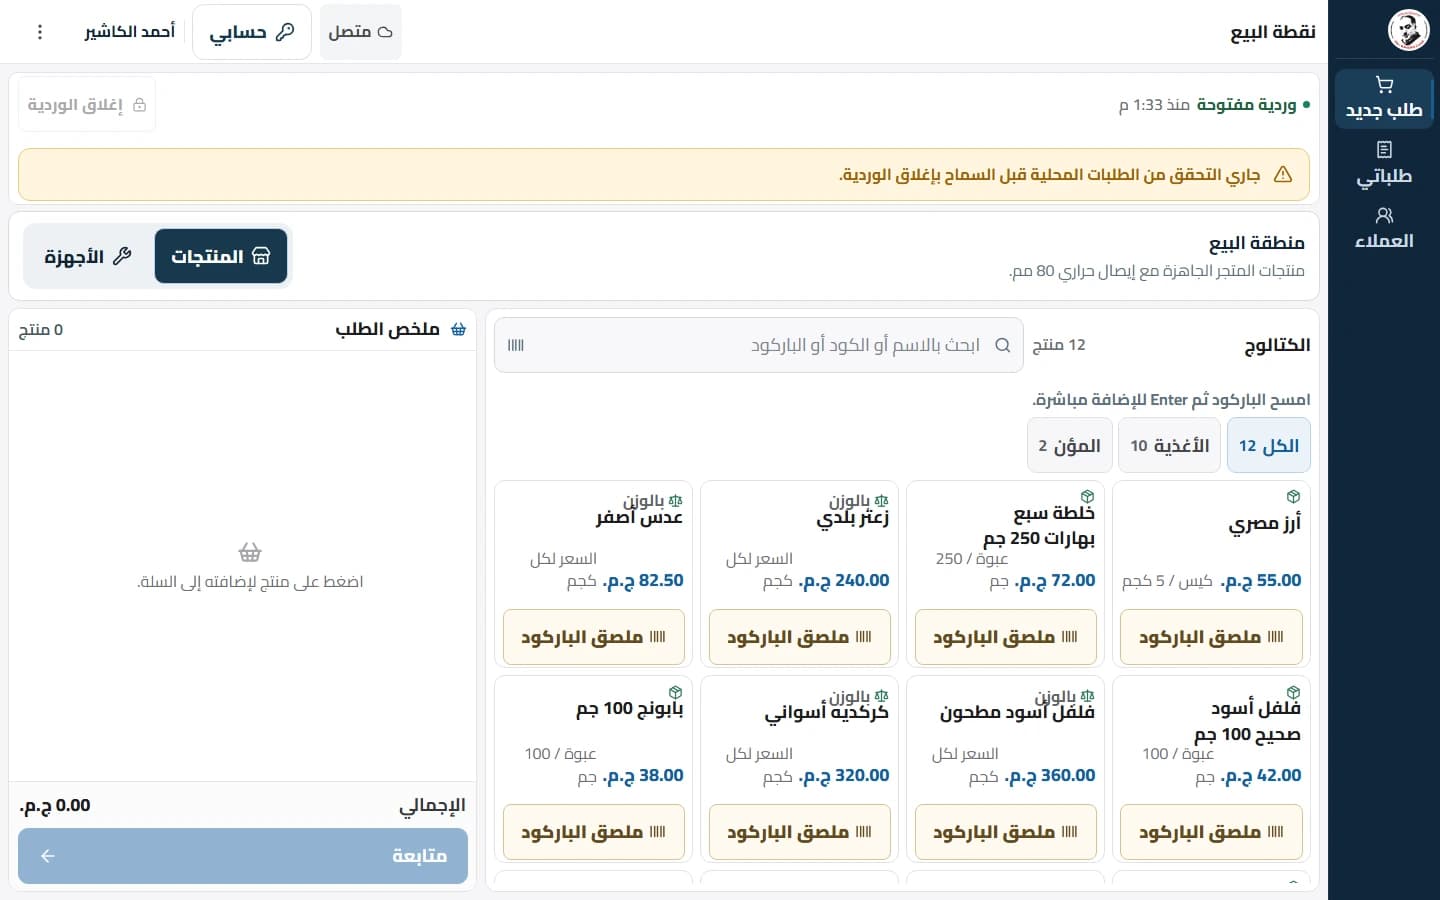Open the user avatar in the sidebar

pyautogui.click(x=1408, y=30)
